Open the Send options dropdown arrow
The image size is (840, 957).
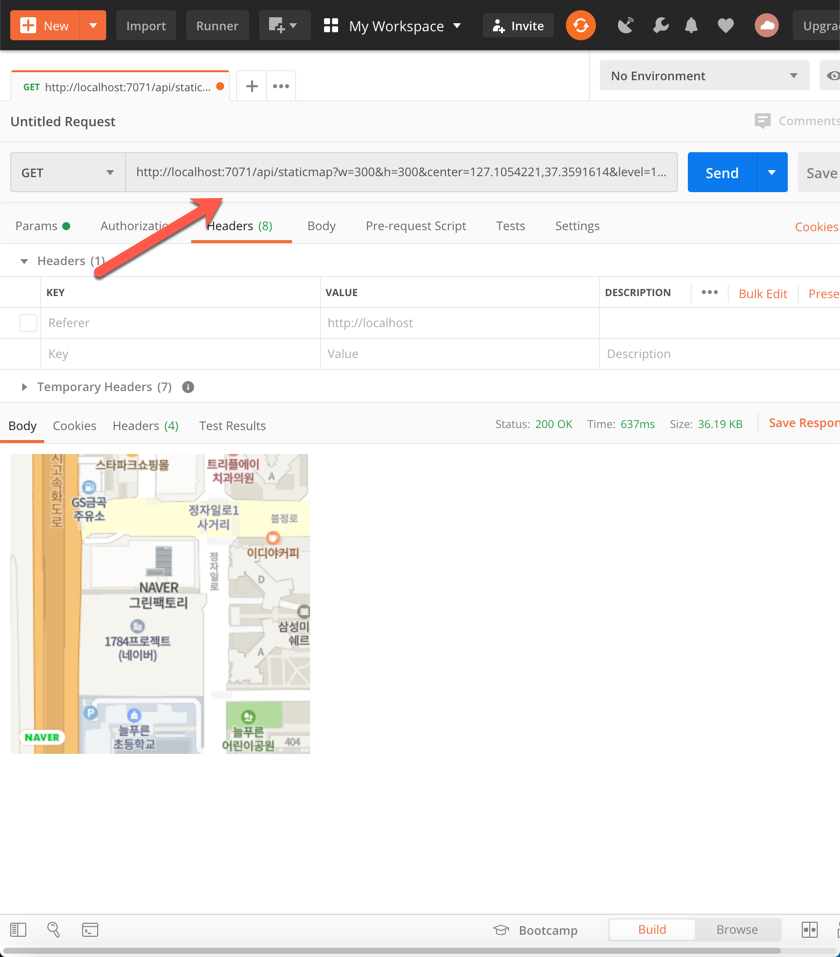772,173
